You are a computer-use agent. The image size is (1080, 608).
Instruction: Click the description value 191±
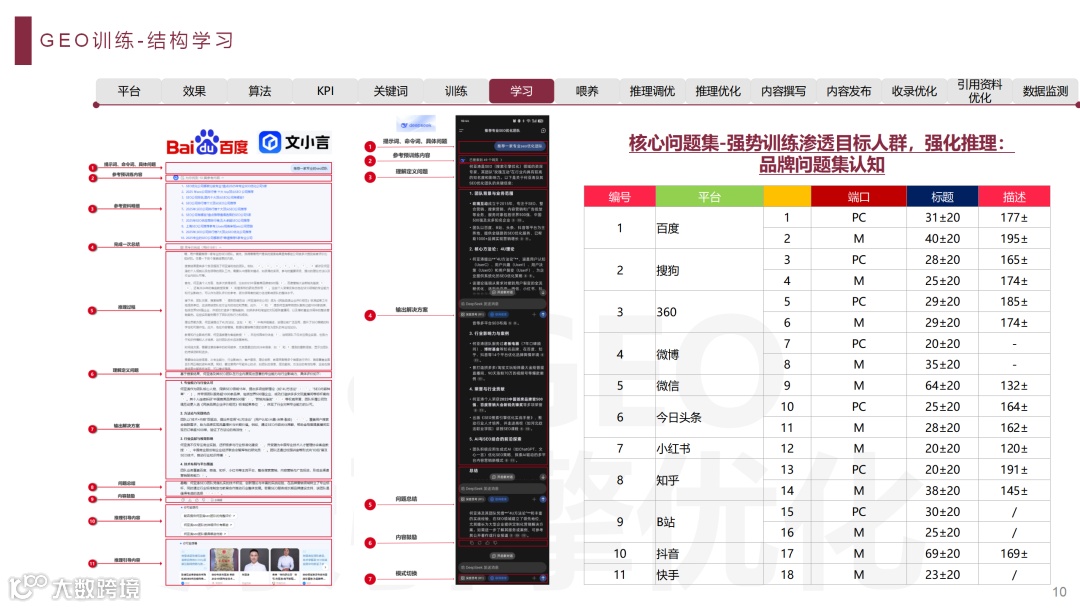click(1014, 470)
